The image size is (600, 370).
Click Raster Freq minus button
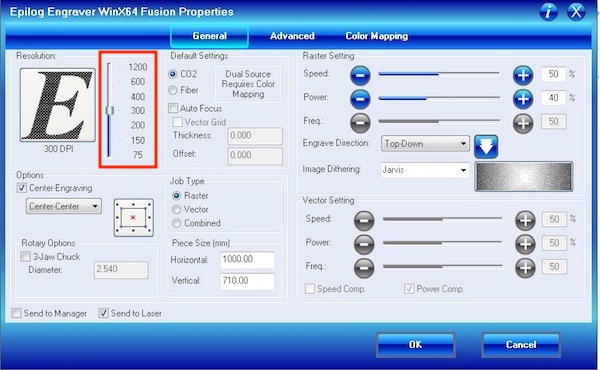360,123
